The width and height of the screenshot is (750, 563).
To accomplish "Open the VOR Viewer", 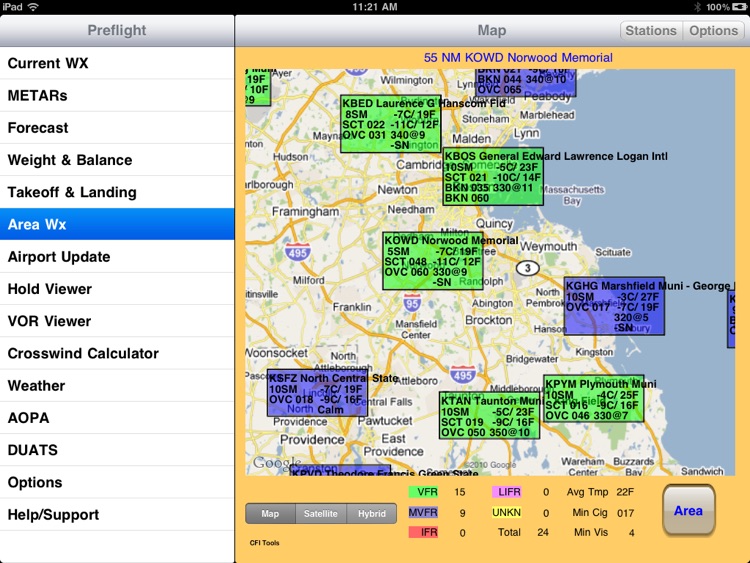I will 117,321.
